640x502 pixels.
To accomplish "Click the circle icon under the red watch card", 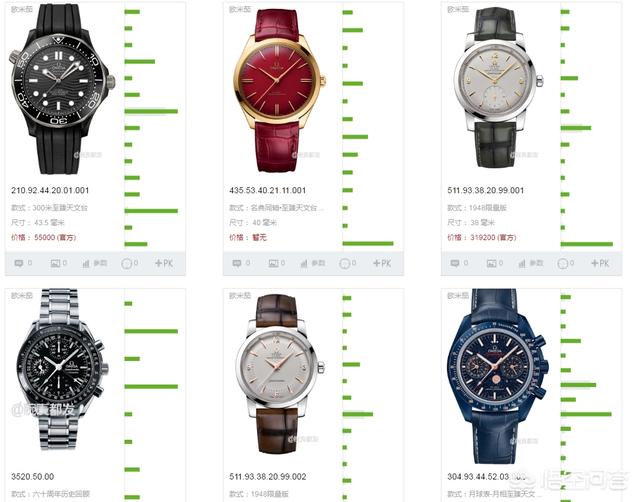I will point(347,263).
